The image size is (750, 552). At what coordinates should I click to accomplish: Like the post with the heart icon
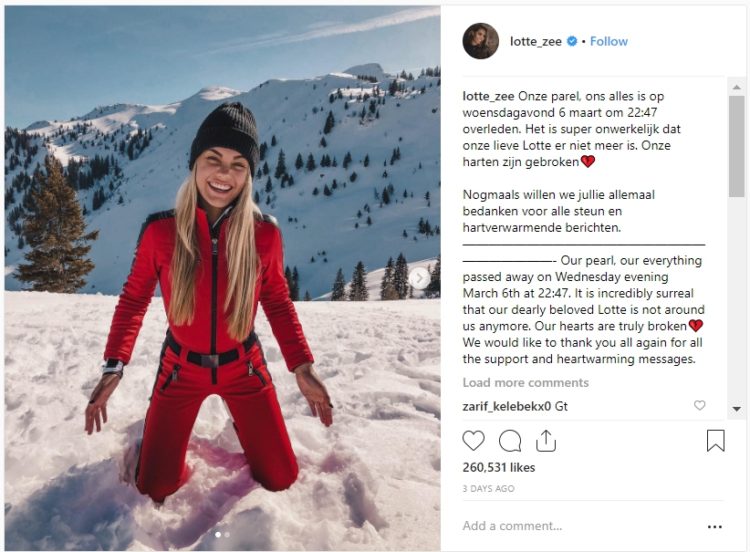[x=473, y=440]
